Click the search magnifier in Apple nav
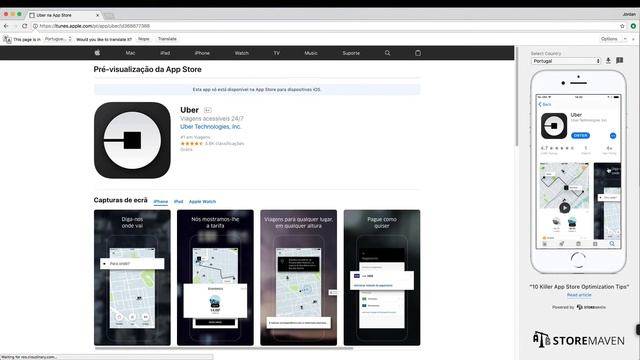 click(x=387, y=53)
